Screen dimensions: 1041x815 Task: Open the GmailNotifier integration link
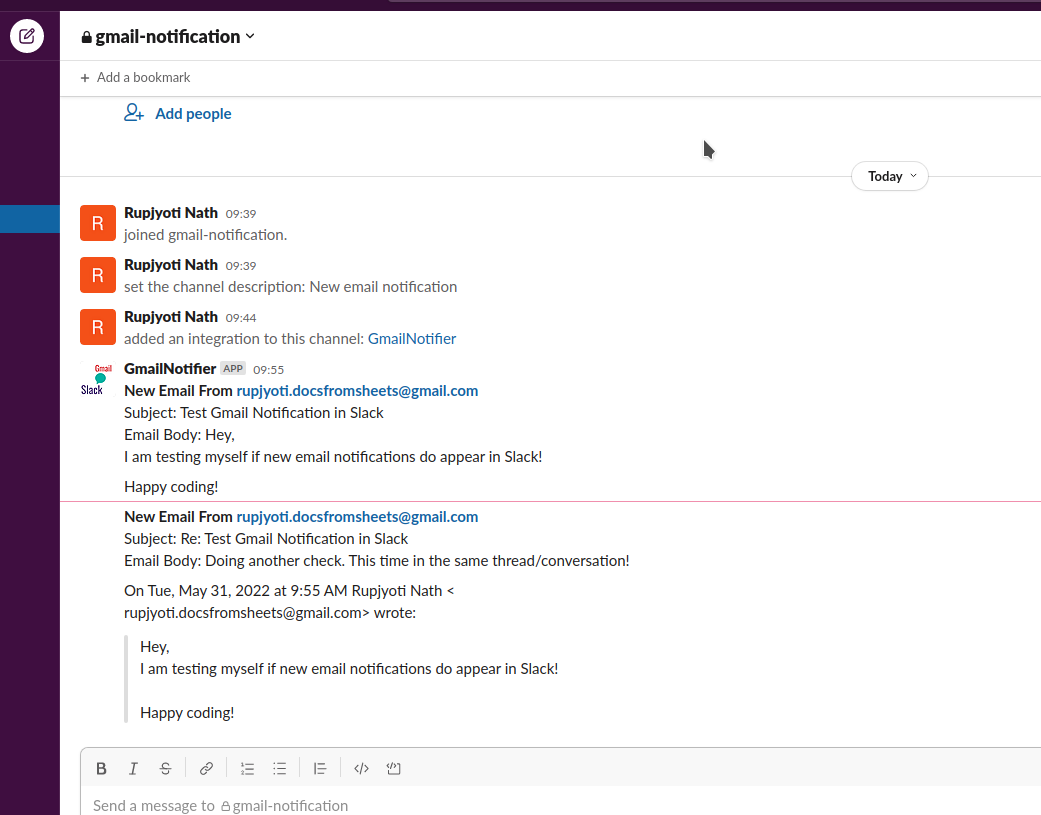coord(412,339)
